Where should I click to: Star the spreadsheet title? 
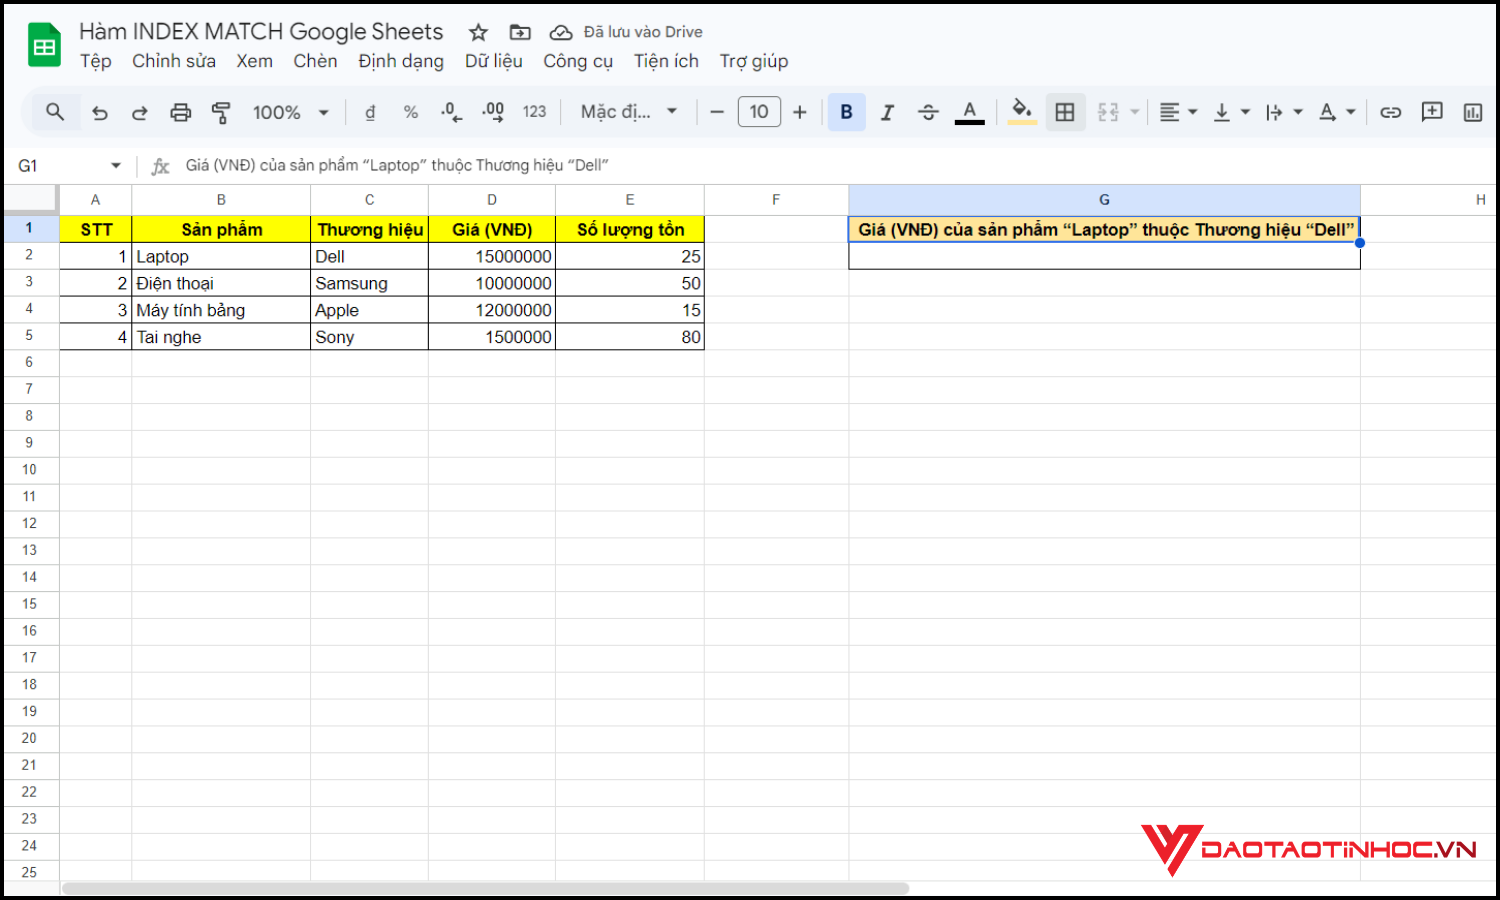(478, 31)
